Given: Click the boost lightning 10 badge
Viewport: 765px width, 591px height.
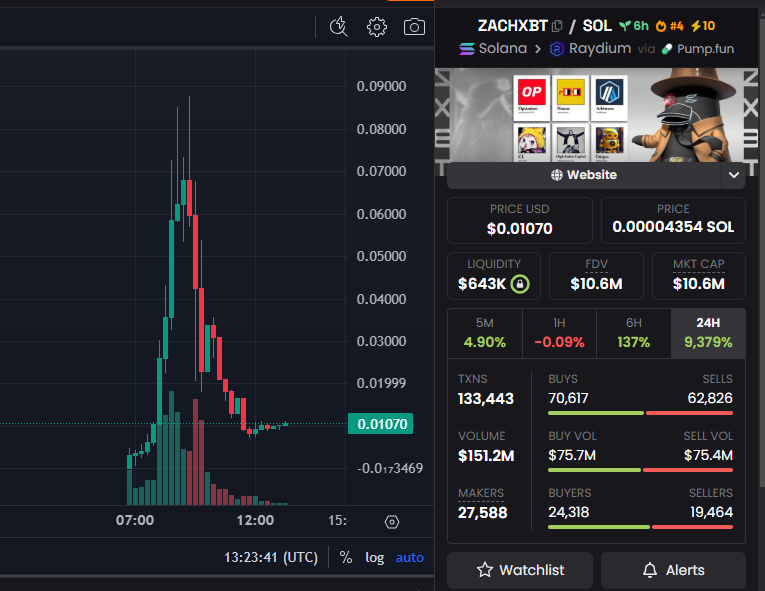Looking at the screenshot, I should pos(703,26).
